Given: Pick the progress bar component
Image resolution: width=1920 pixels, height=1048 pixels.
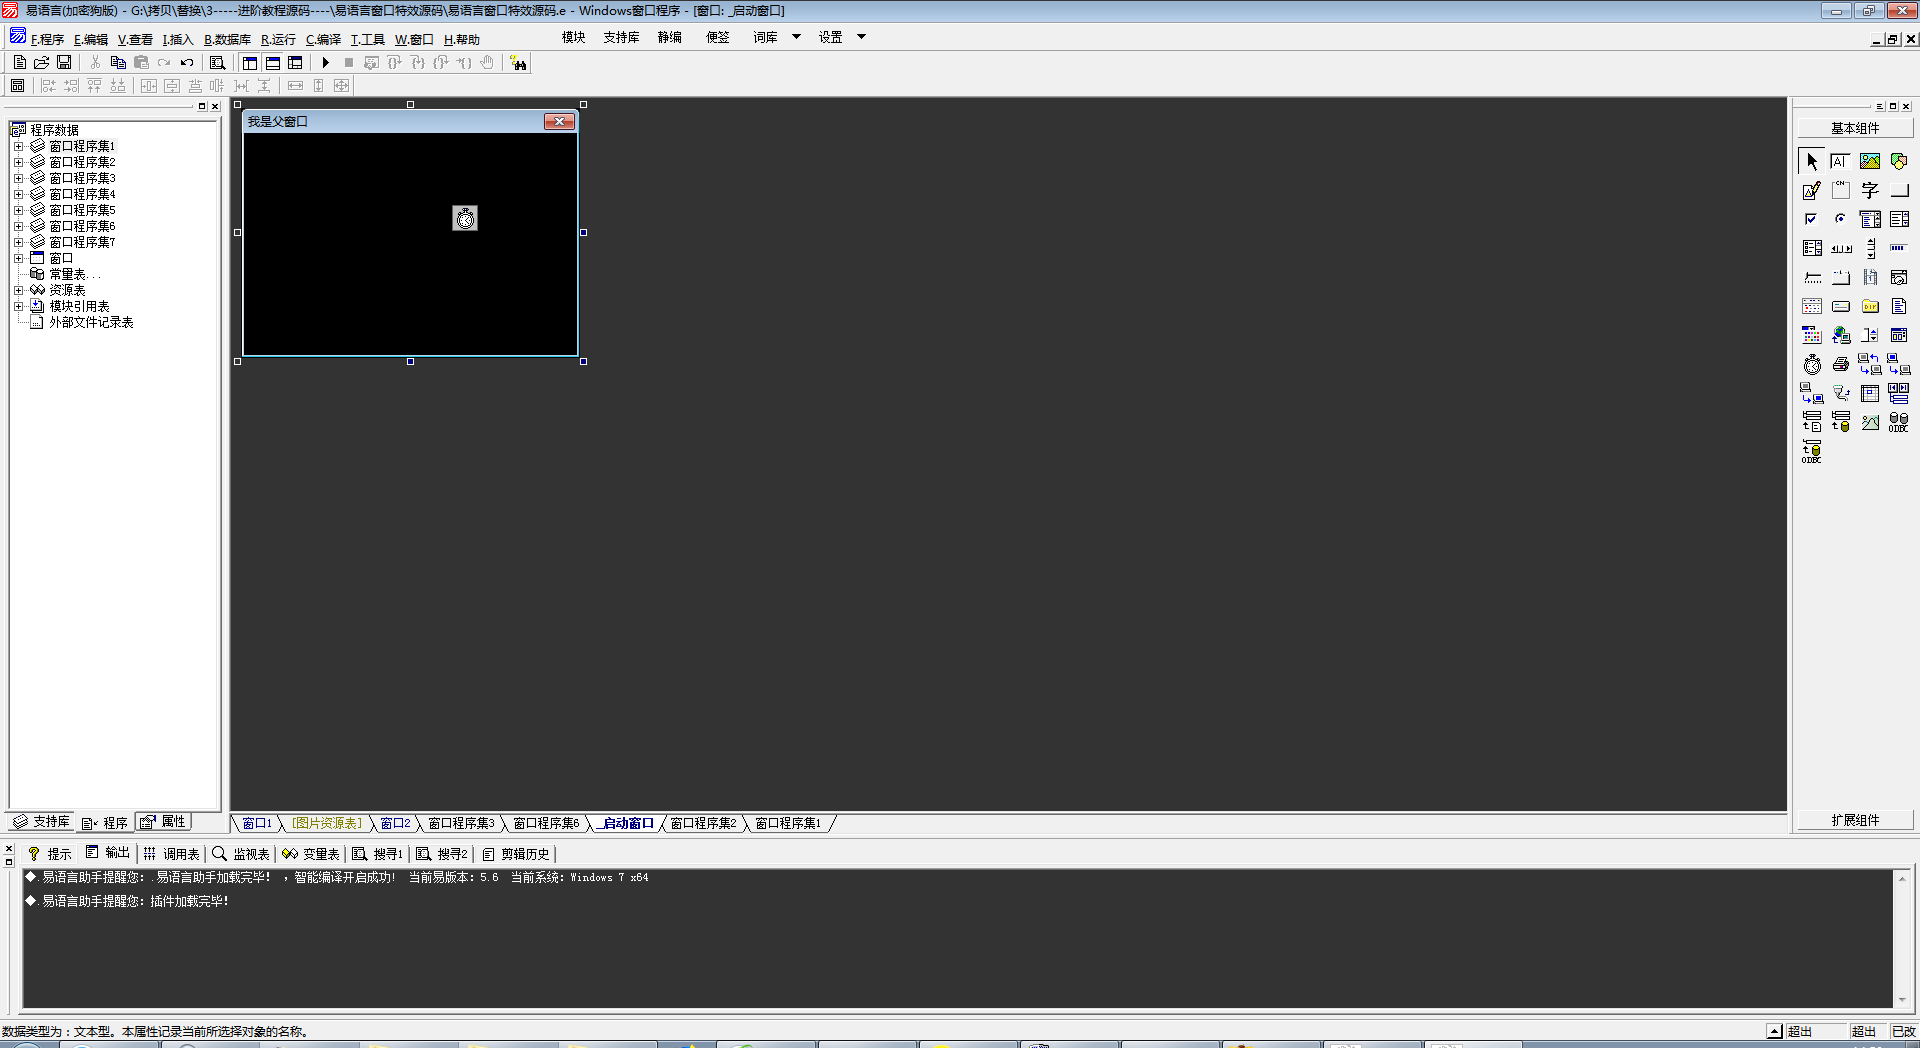Looking at the screenshot, I should [1899, 248].
